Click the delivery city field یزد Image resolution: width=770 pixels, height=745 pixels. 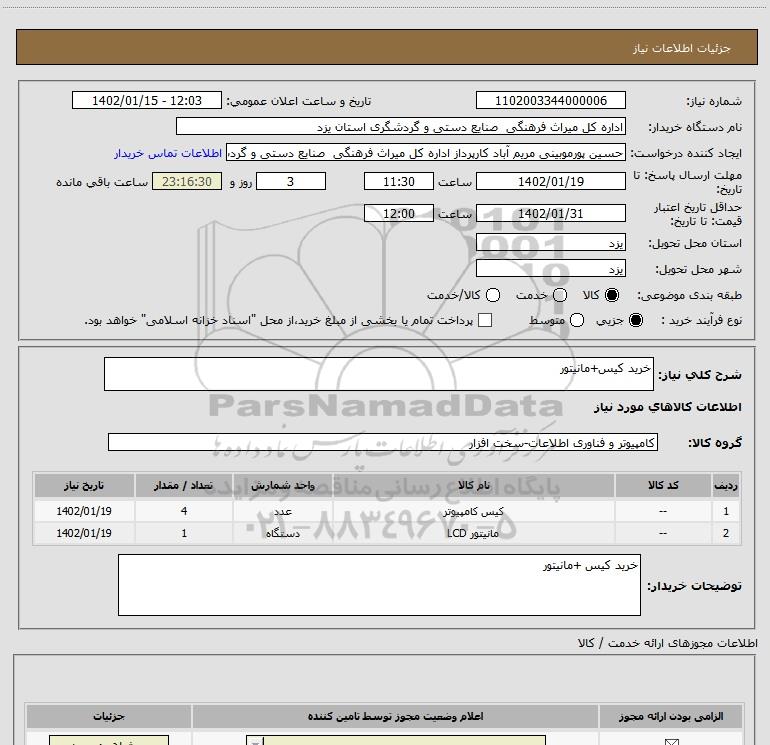tap(550, 268)
